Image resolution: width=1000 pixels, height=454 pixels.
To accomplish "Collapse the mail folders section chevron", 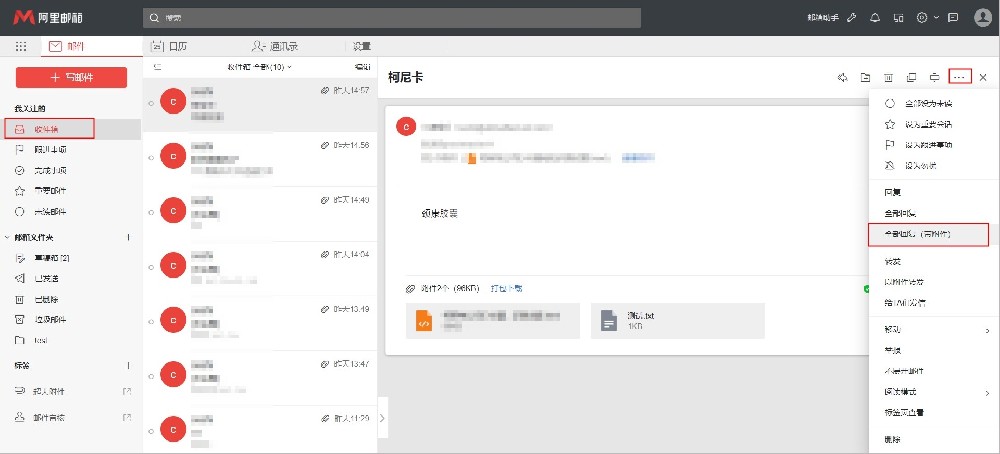I will coord(7,237).
